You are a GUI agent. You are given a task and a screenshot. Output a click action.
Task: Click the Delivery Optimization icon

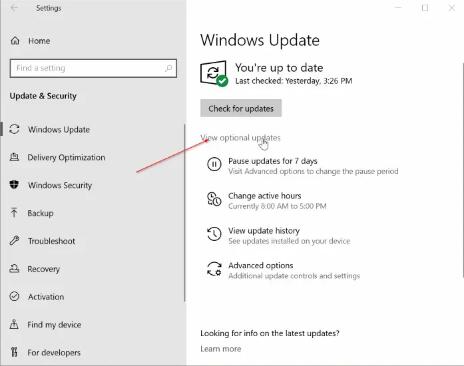tap(14, 157)
